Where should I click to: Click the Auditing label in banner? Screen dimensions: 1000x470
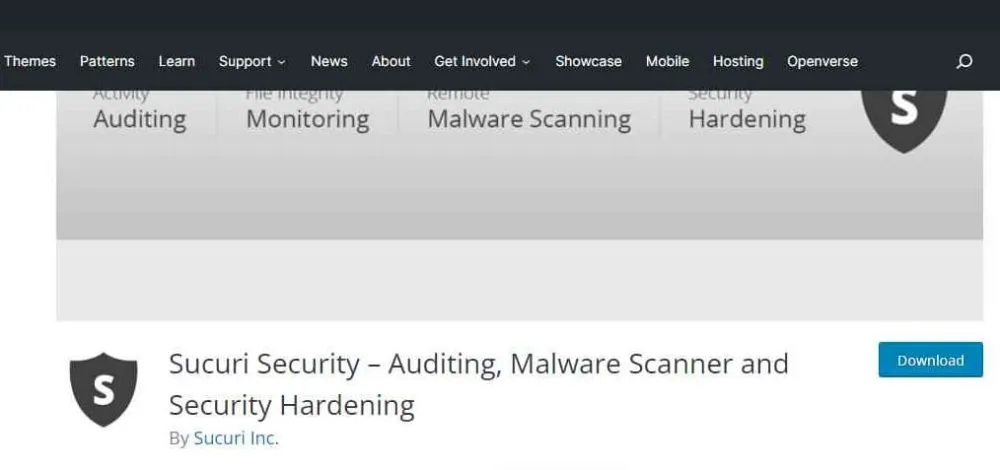140,120
